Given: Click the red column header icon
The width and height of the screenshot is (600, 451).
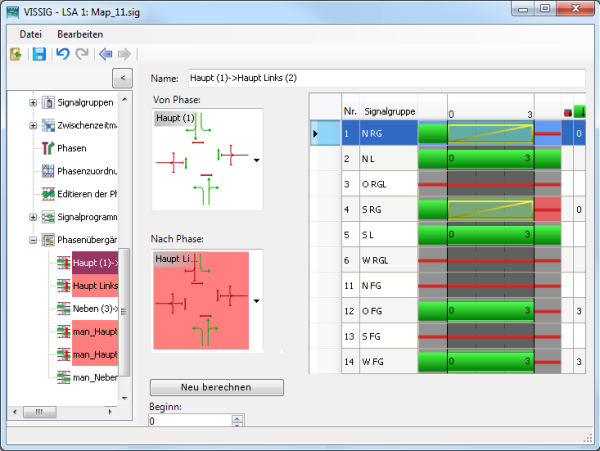Looking at the screenshot, I should [567, 111].
